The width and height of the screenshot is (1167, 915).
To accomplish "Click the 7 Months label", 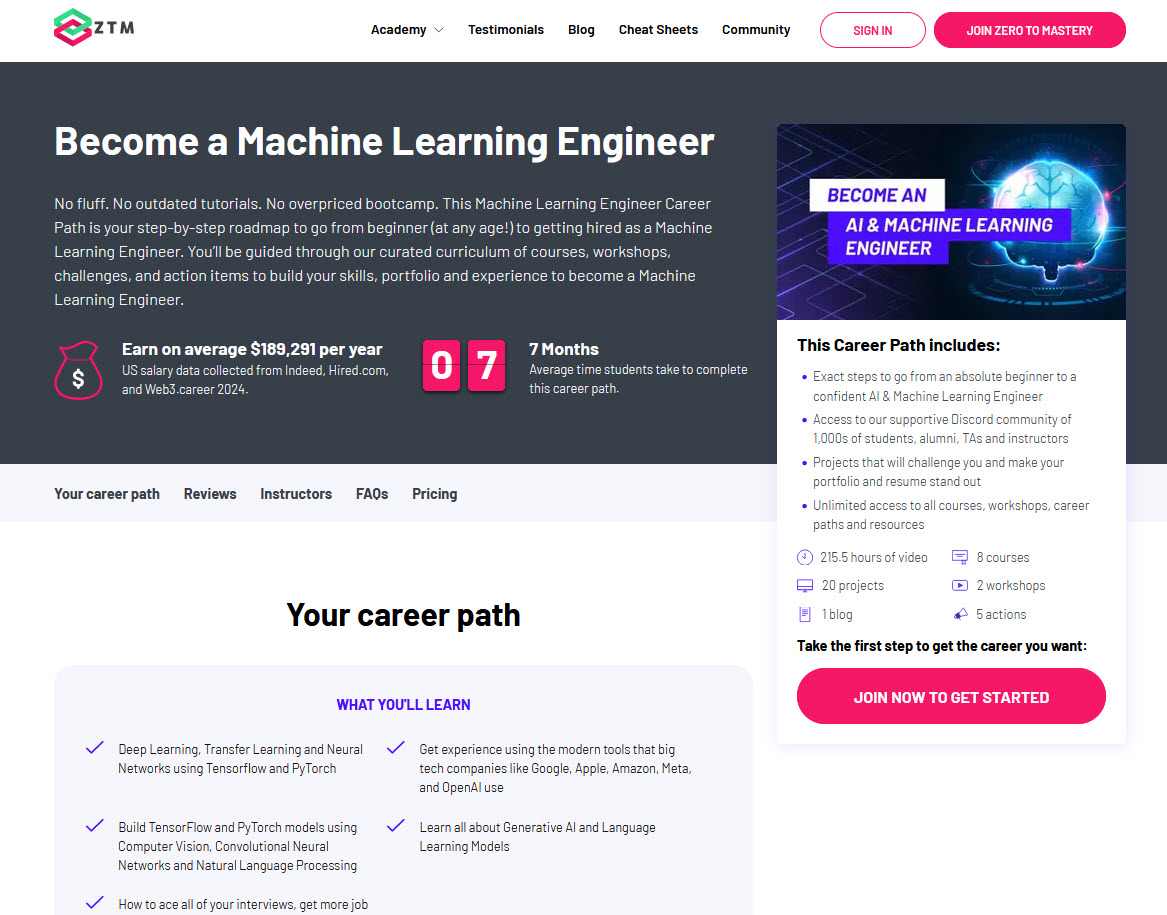I will tap(564, 349).
